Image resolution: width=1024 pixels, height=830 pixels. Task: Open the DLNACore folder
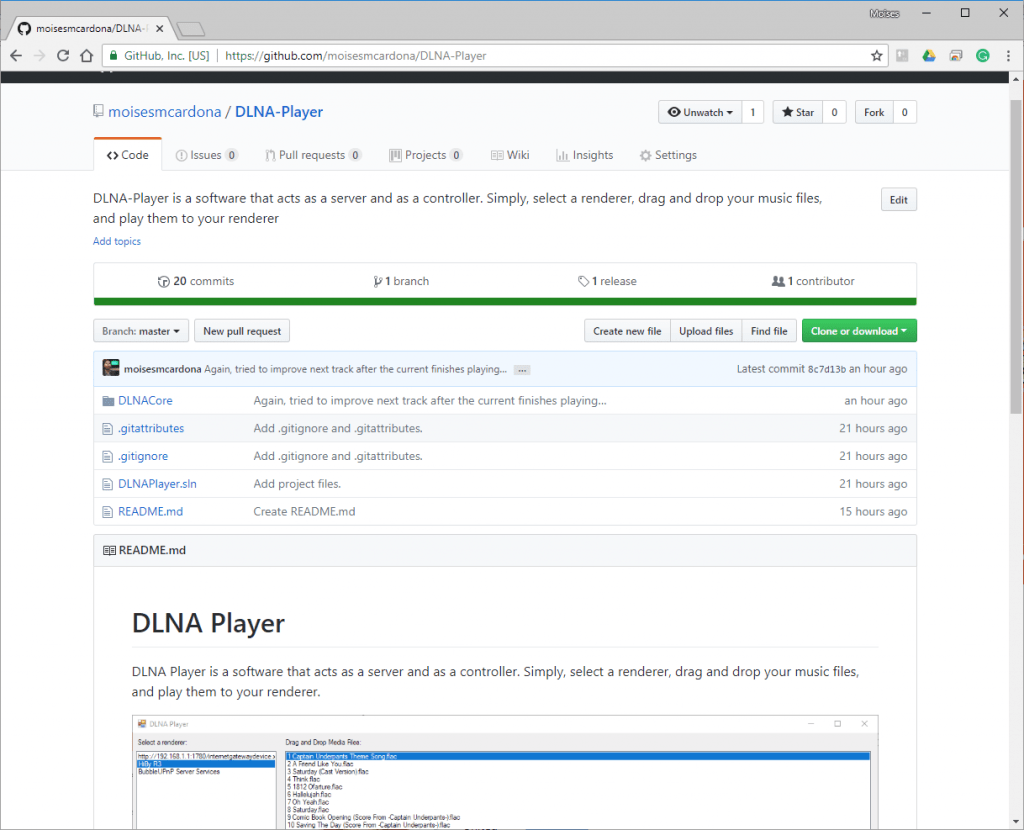[146, 401]
